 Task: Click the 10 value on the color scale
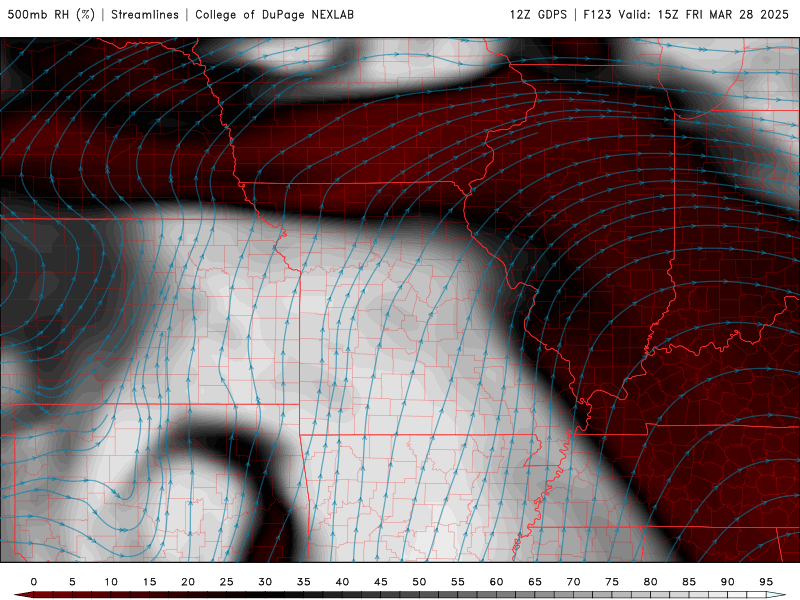click(x=111, y=582)
